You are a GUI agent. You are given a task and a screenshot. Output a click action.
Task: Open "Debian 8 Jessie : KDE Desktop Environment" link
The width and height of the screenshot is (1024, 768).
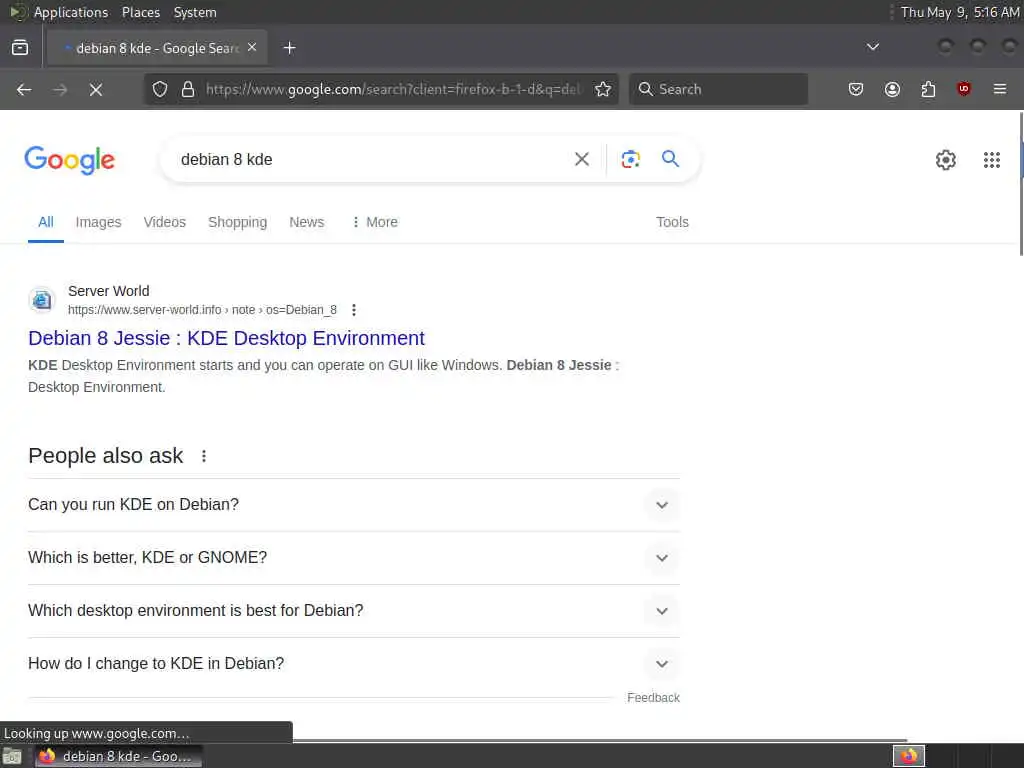click(227, 338)
